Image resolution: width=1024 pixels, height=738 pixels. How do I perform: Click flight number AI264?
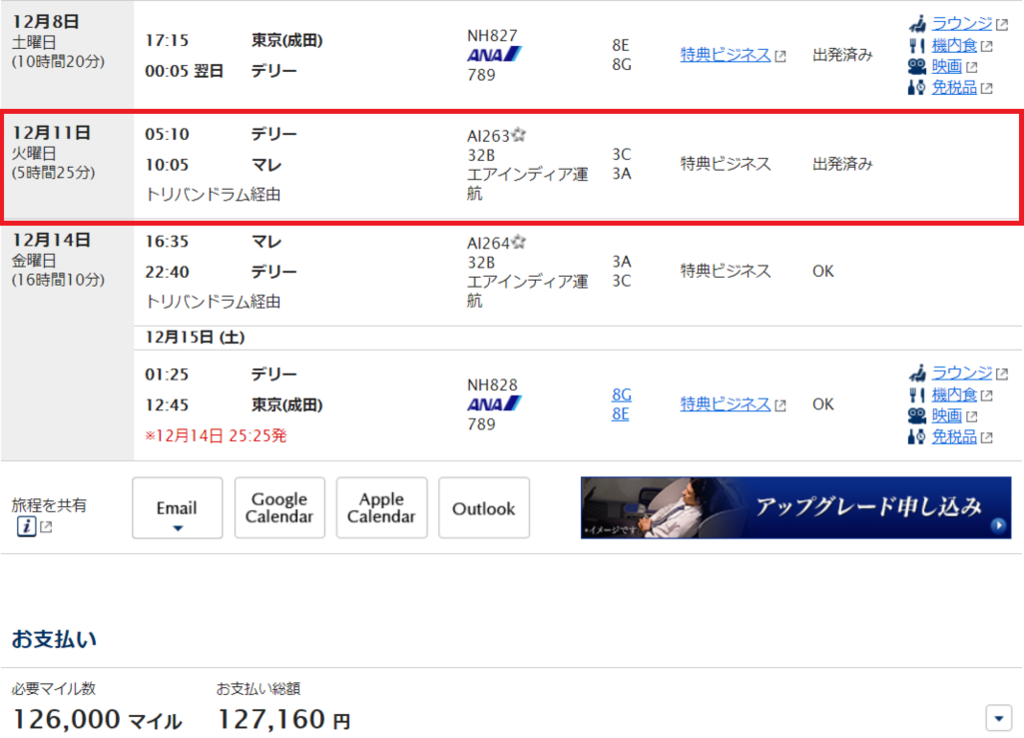[x=488, y=243]
